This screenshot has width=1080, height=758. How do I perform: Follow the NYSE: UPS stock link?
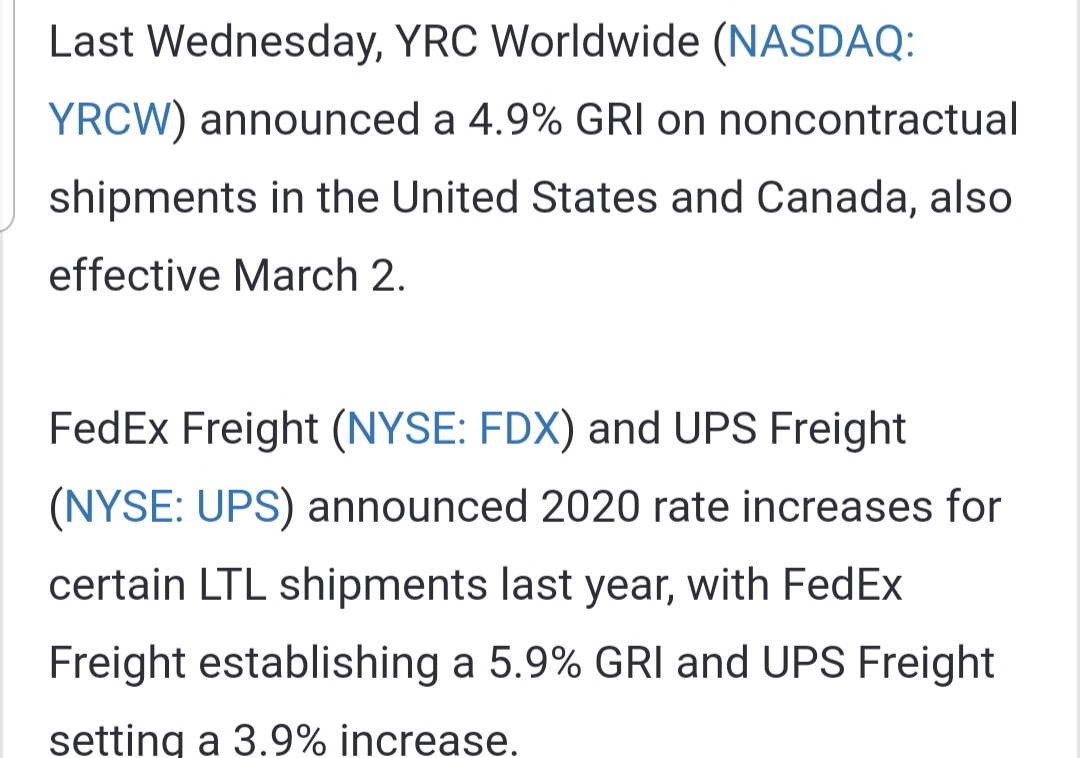pos(170,507)
